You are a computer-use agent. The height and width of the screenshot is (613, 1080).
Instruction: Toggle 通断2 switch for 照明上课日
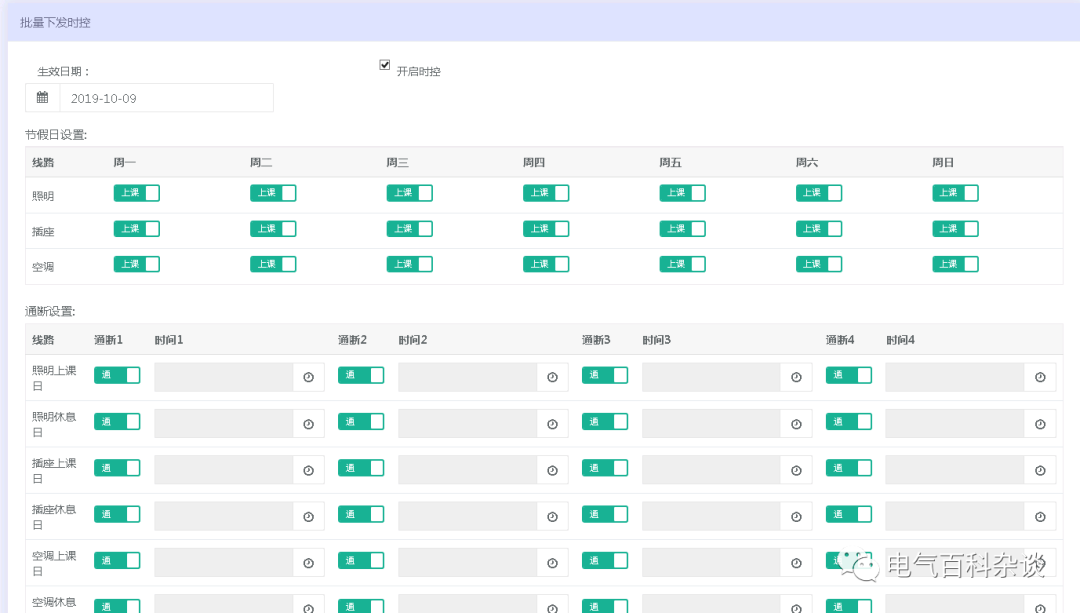[361, 375]
